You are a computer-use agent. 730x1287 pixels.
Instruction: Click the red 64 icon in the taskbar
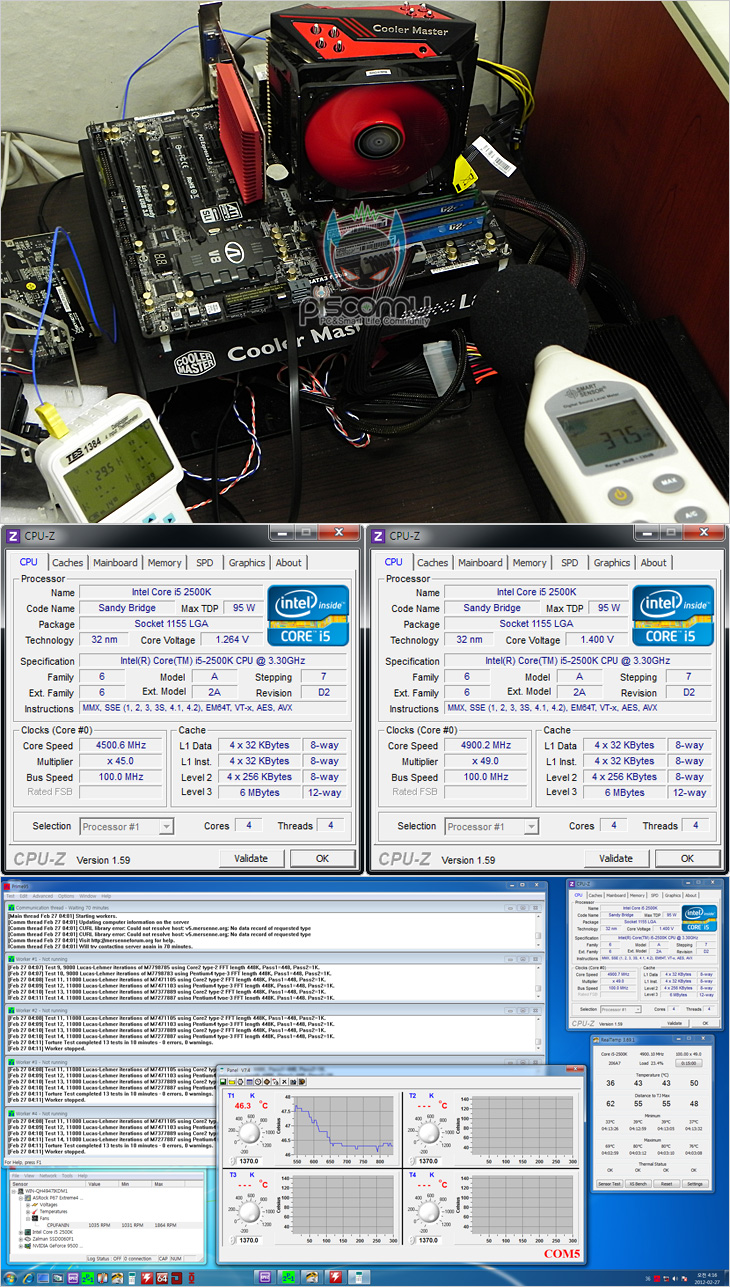click(x=161, y=1278)
